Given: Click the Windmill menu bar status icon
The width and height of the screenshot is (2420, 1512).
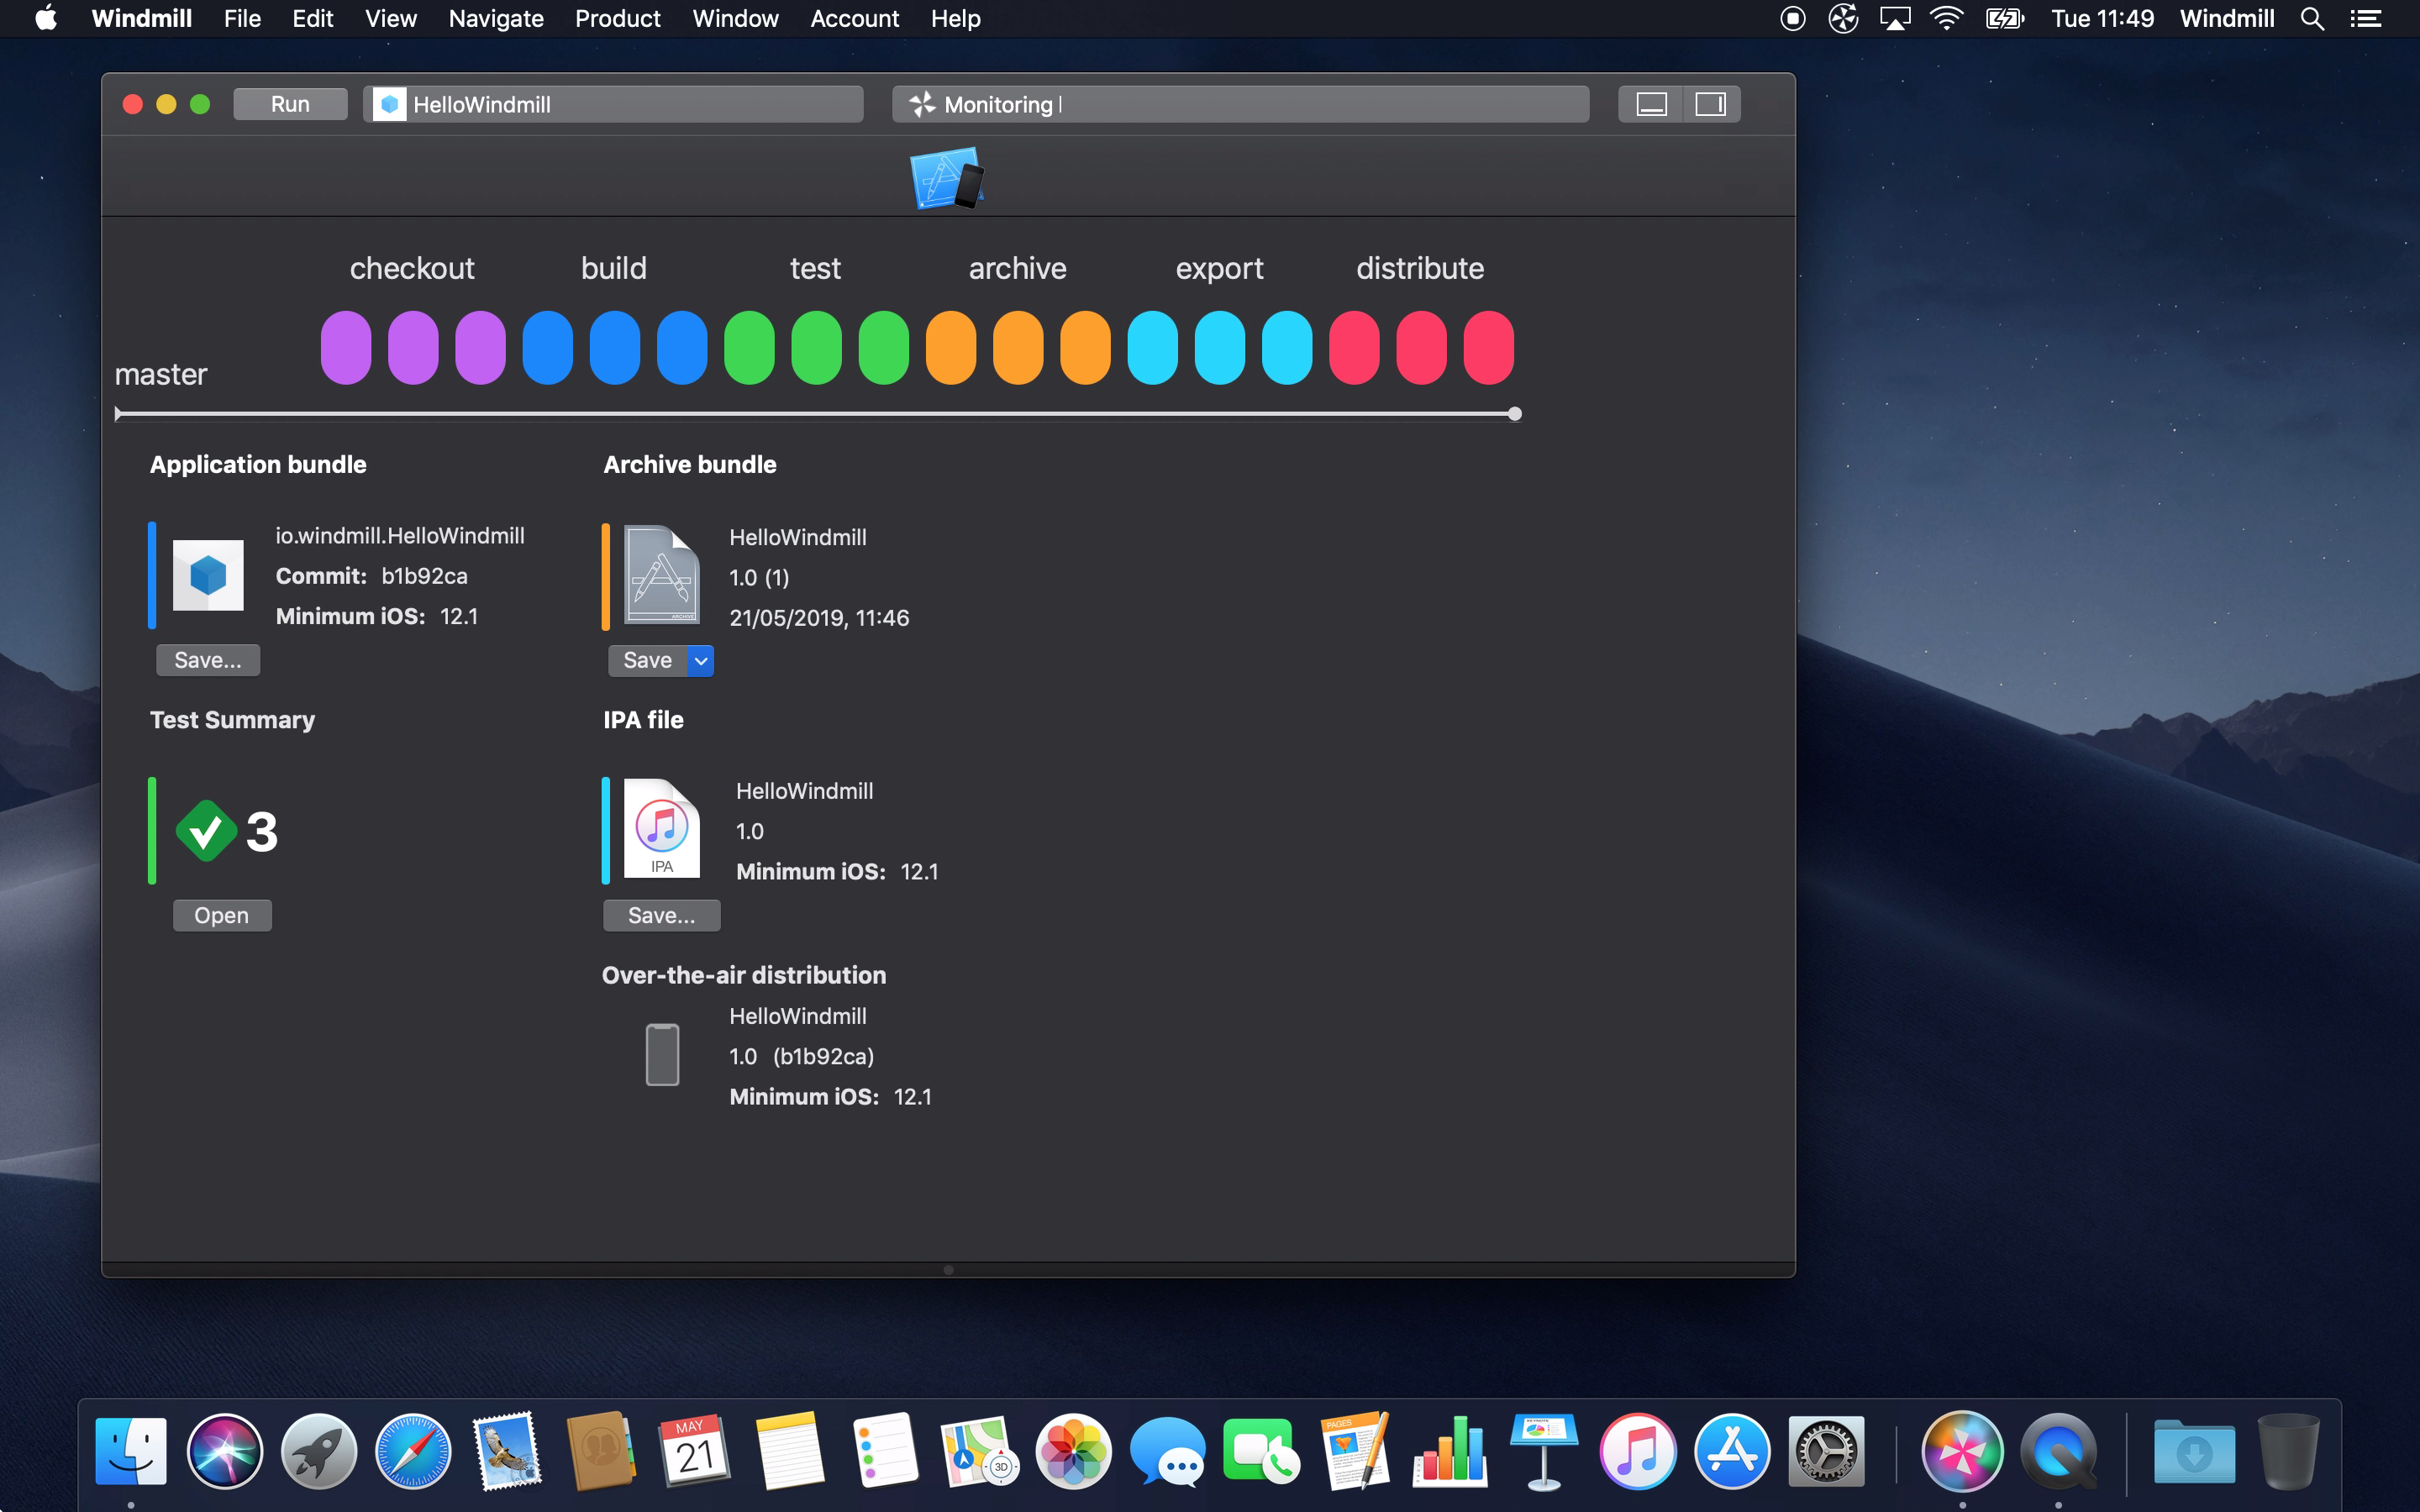Looking at the screenshot, I should tap(1843, 18).
